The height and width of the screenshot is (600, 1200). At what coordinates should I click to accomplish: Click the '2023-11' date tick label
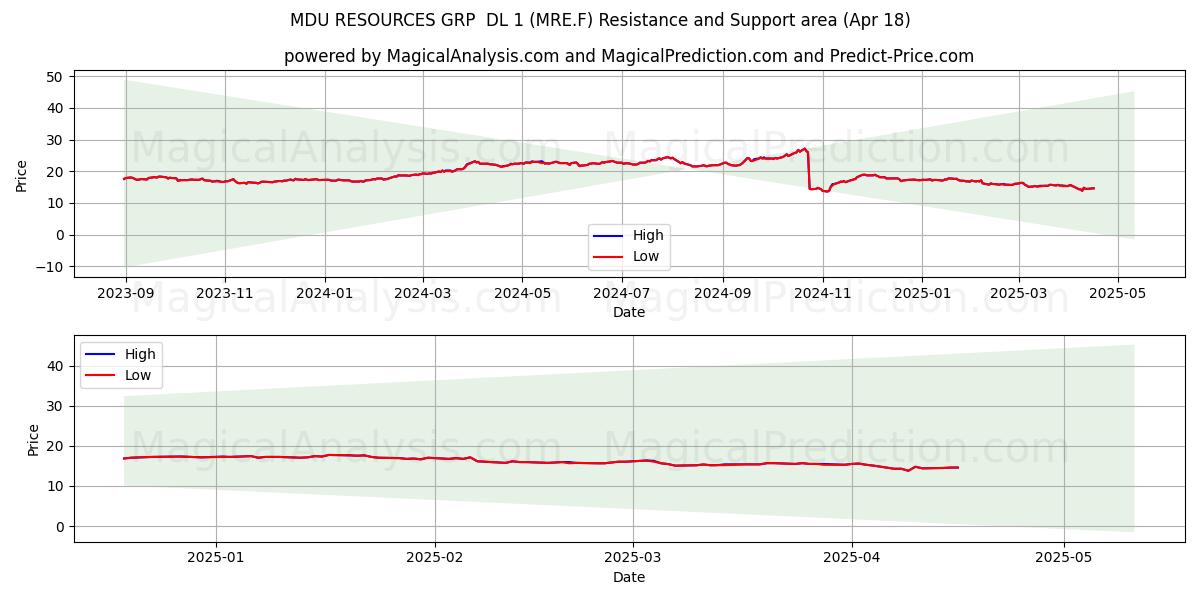[225, 294]
